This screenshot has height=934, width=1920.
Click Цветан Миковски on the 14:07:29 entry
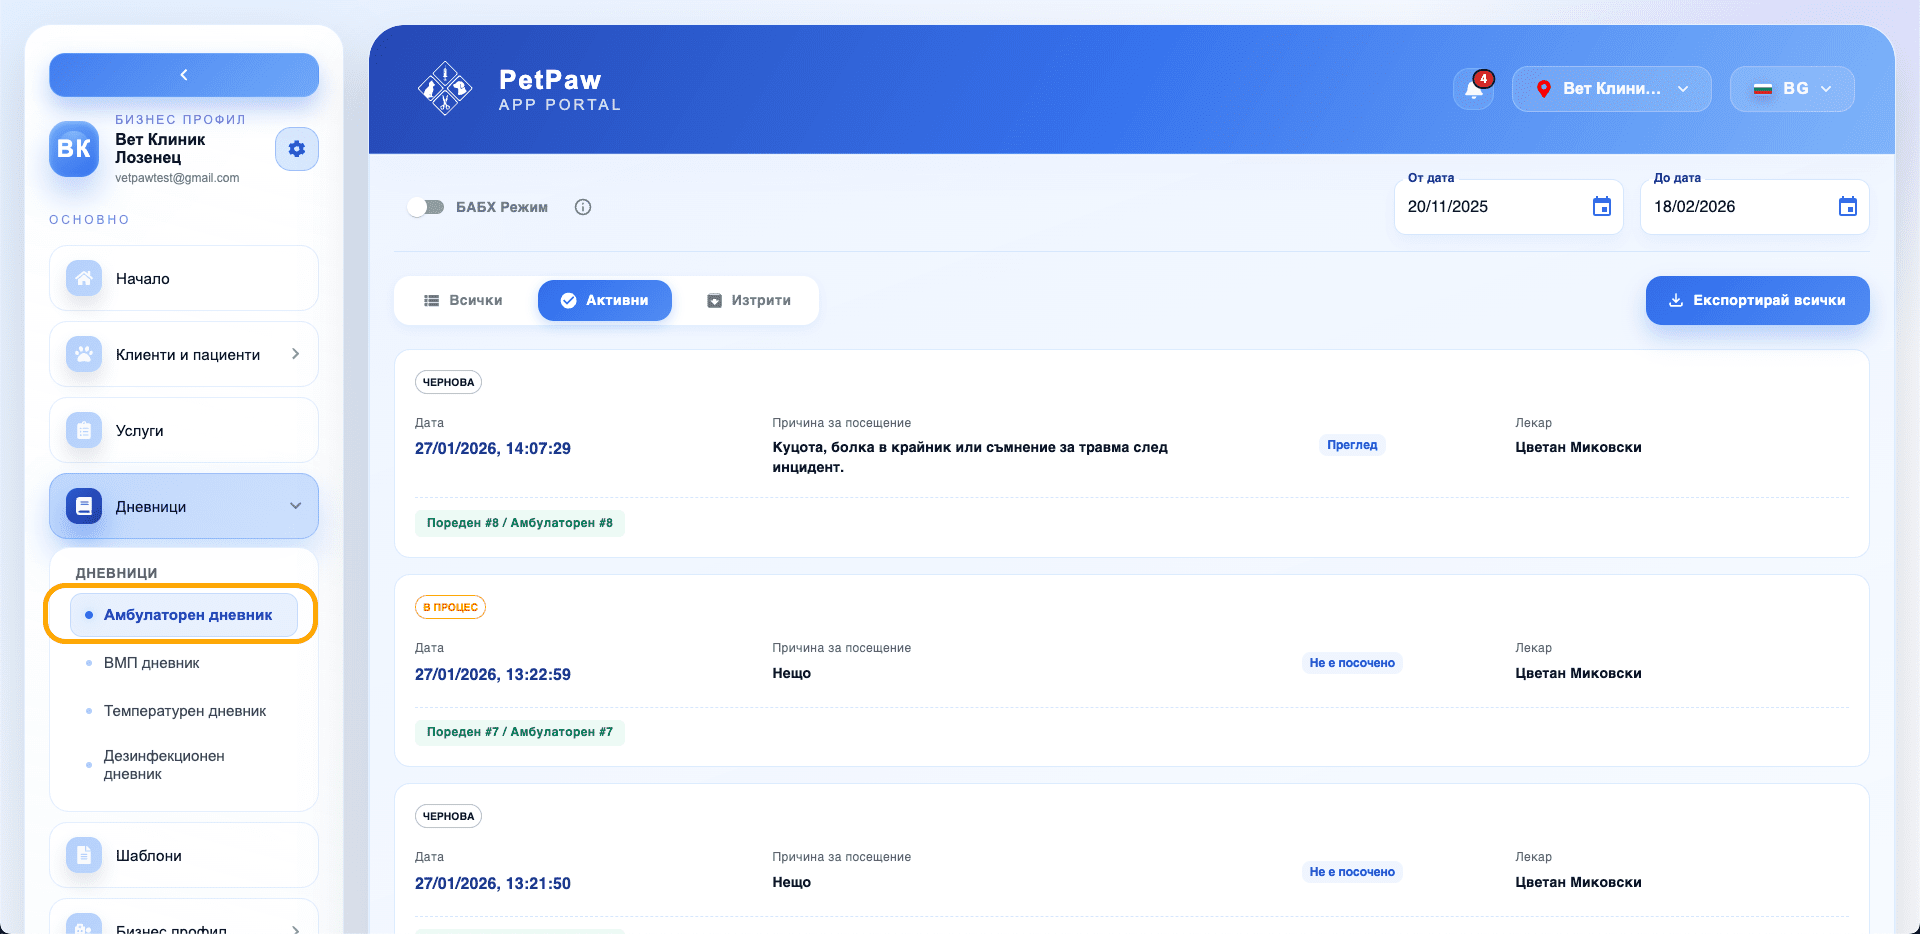pyautogui.click(x=1578, y=447)
